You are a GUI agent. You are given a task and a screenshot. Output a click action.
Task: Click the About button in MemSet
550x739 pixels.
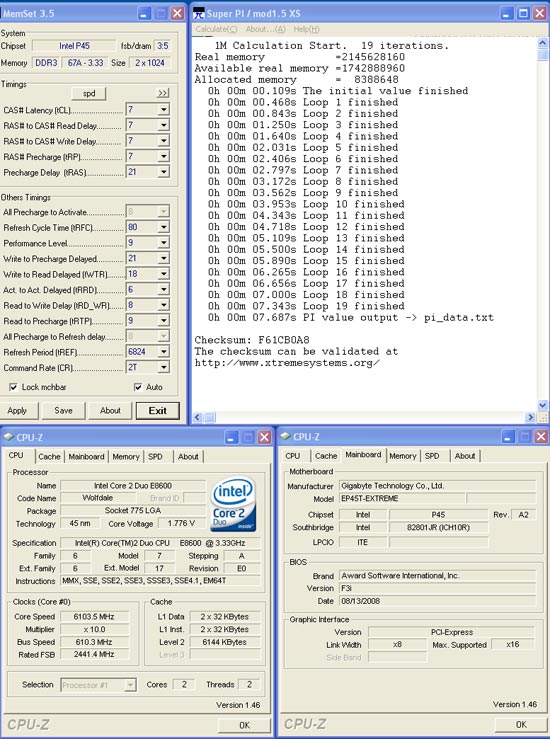click(x=110, y=411)
